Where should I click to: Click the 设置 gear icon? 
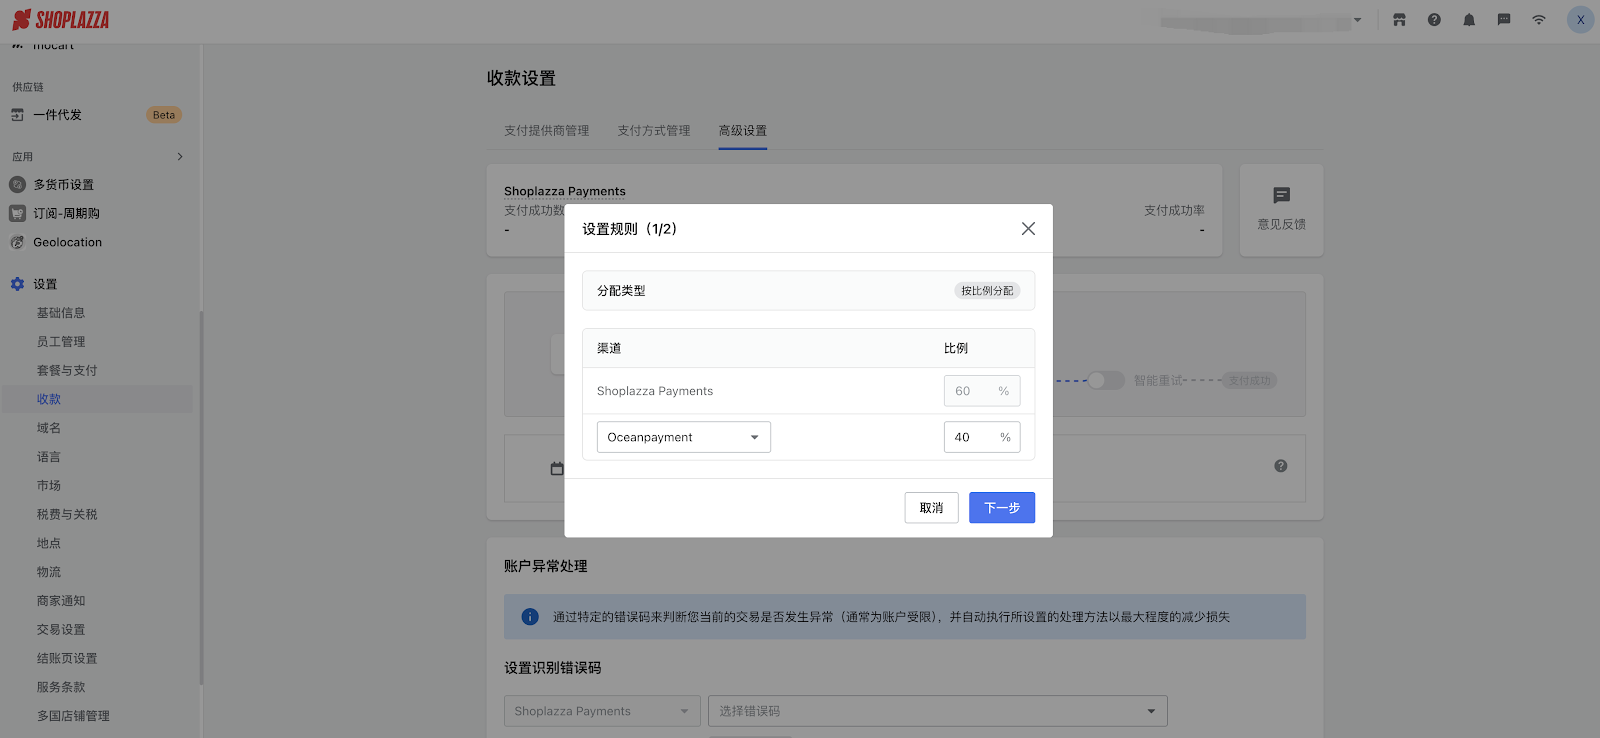(x=17, y=284)
